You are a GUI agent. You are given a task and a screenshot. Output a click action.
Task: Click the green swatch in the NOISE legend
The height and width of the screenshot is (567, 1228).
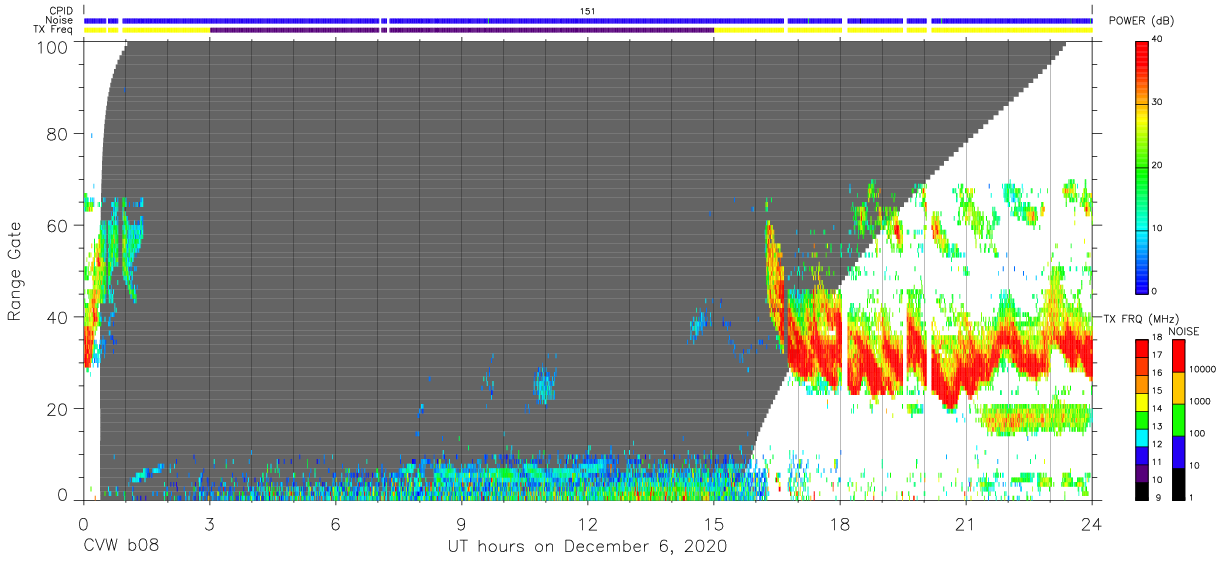click(1177, 419)
